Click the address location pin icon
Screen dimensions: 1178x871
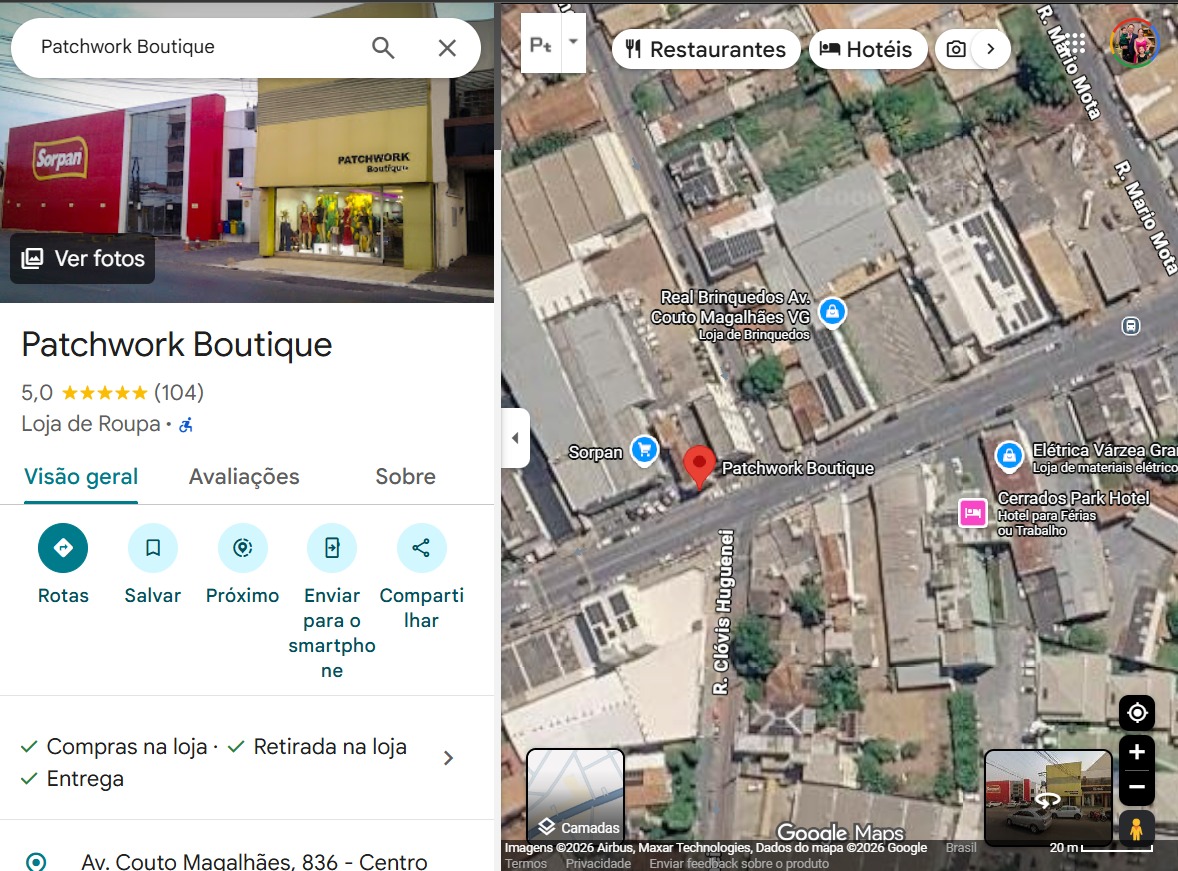35,861
